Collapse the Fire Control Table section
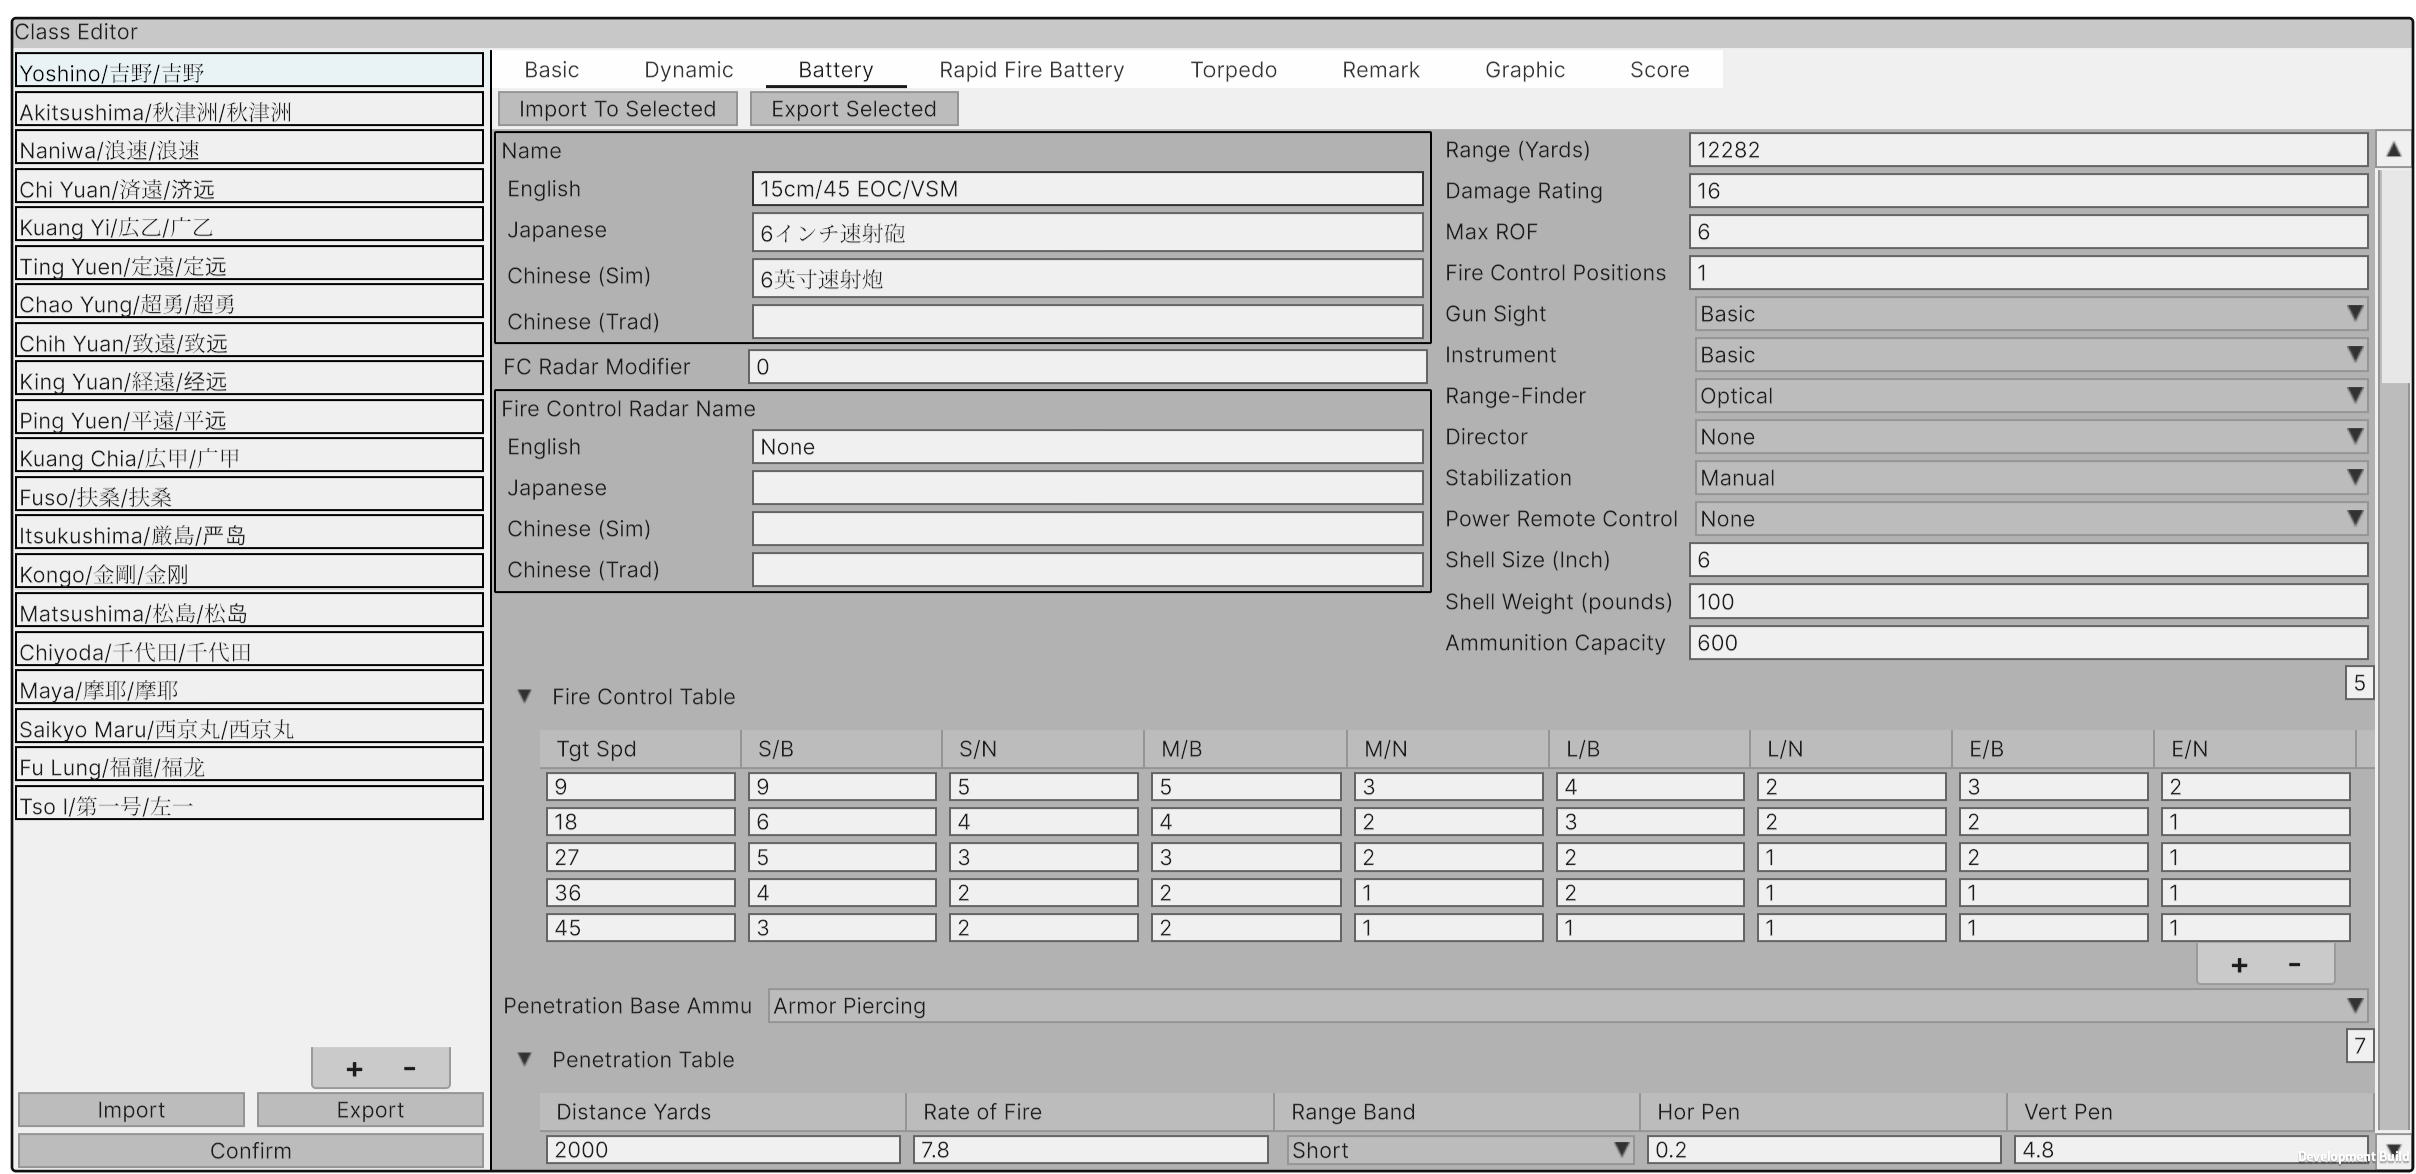Image resolution: width=2416 pixels, height=1174 pixels. 524,696
